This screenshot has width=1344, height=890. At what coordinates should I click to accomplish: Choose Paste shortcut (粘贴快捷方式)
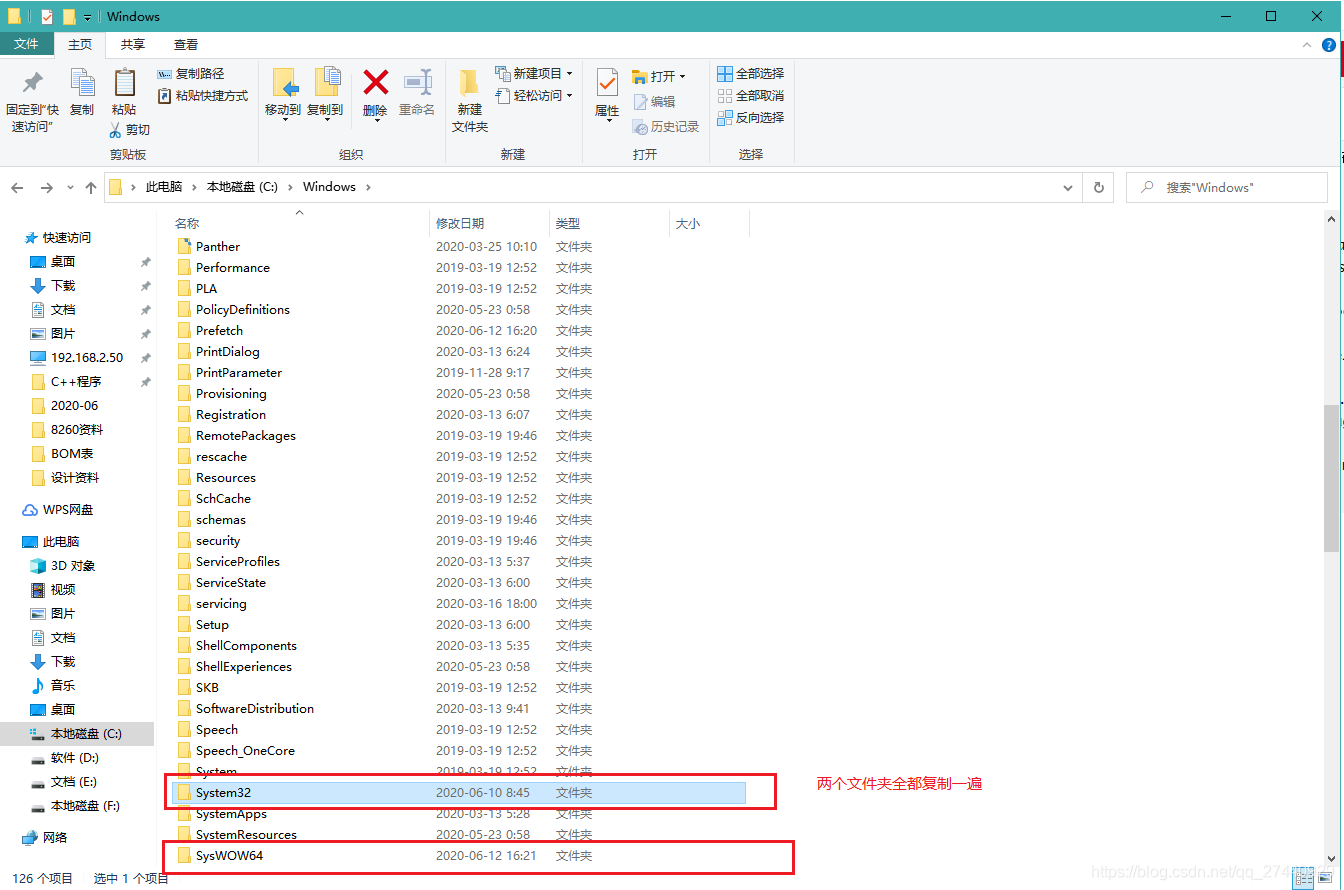pyautogui.click(x=203, y=96)
